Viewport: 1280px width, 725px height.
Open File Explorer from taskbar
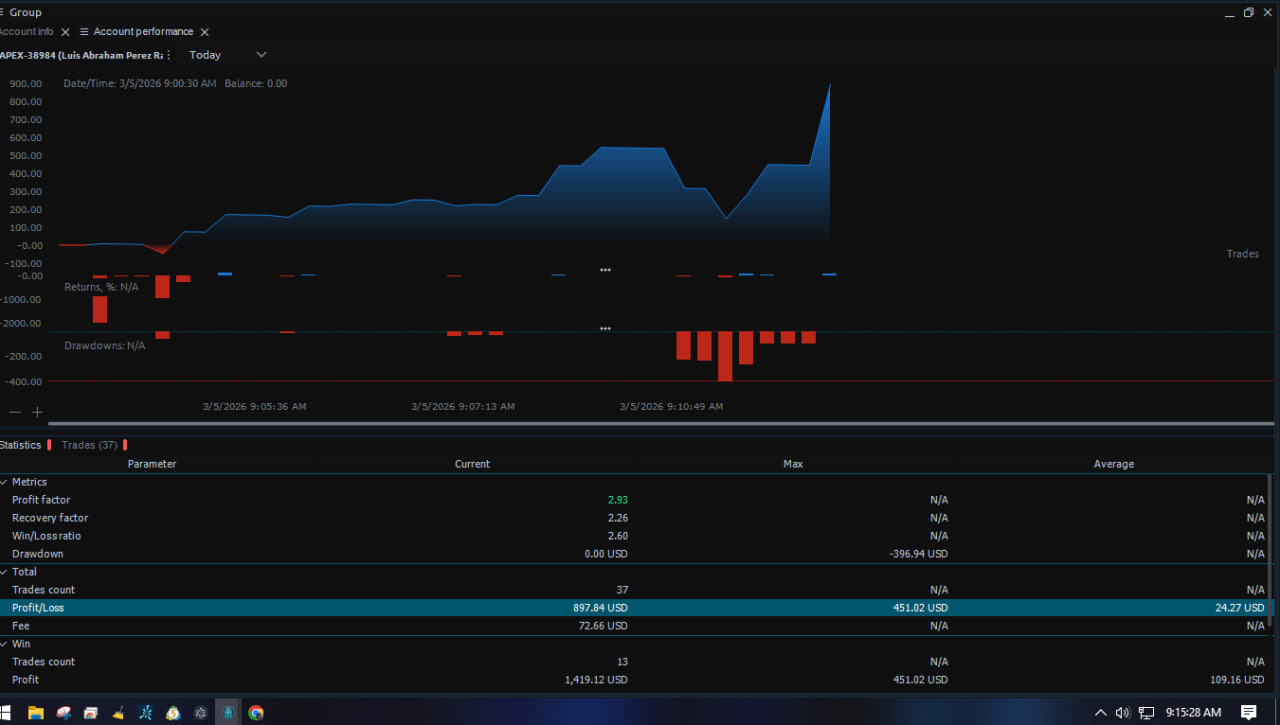35,712
